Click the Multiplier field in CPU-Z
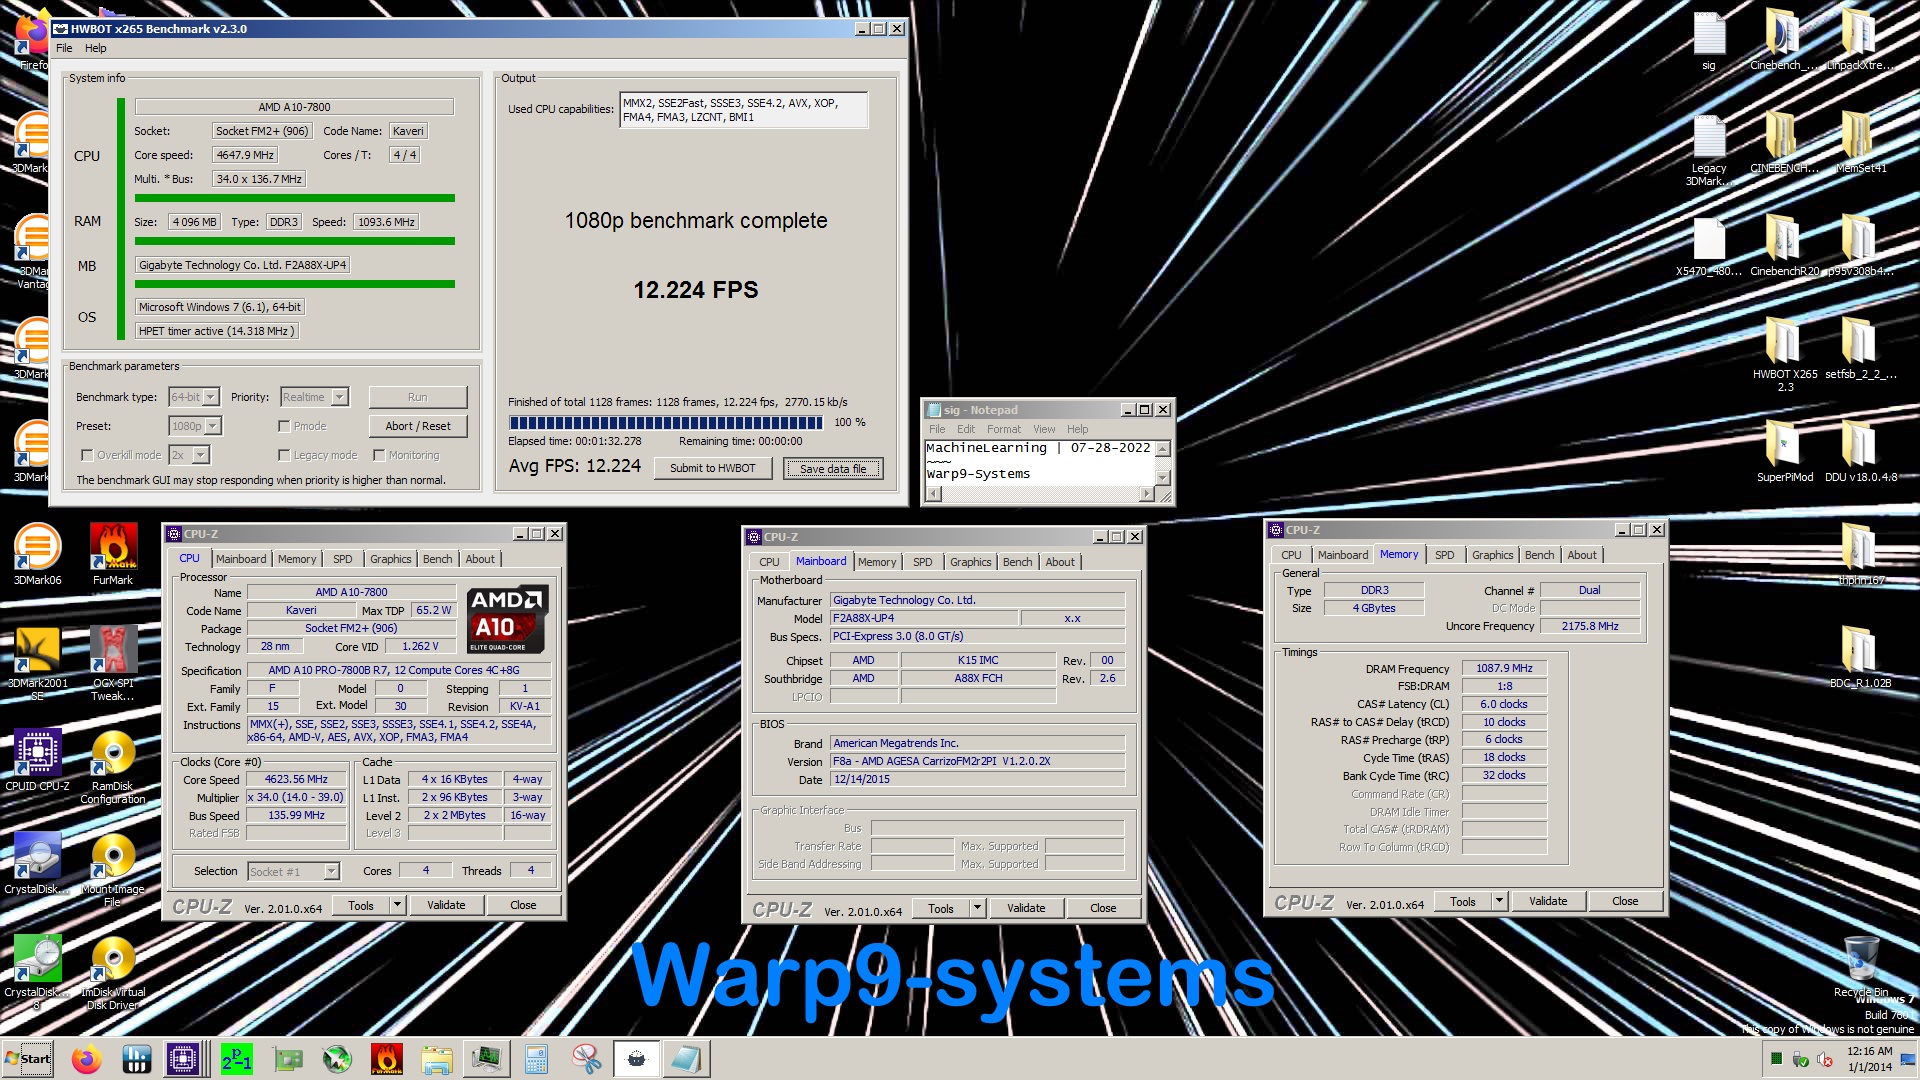 click(295, 797)
